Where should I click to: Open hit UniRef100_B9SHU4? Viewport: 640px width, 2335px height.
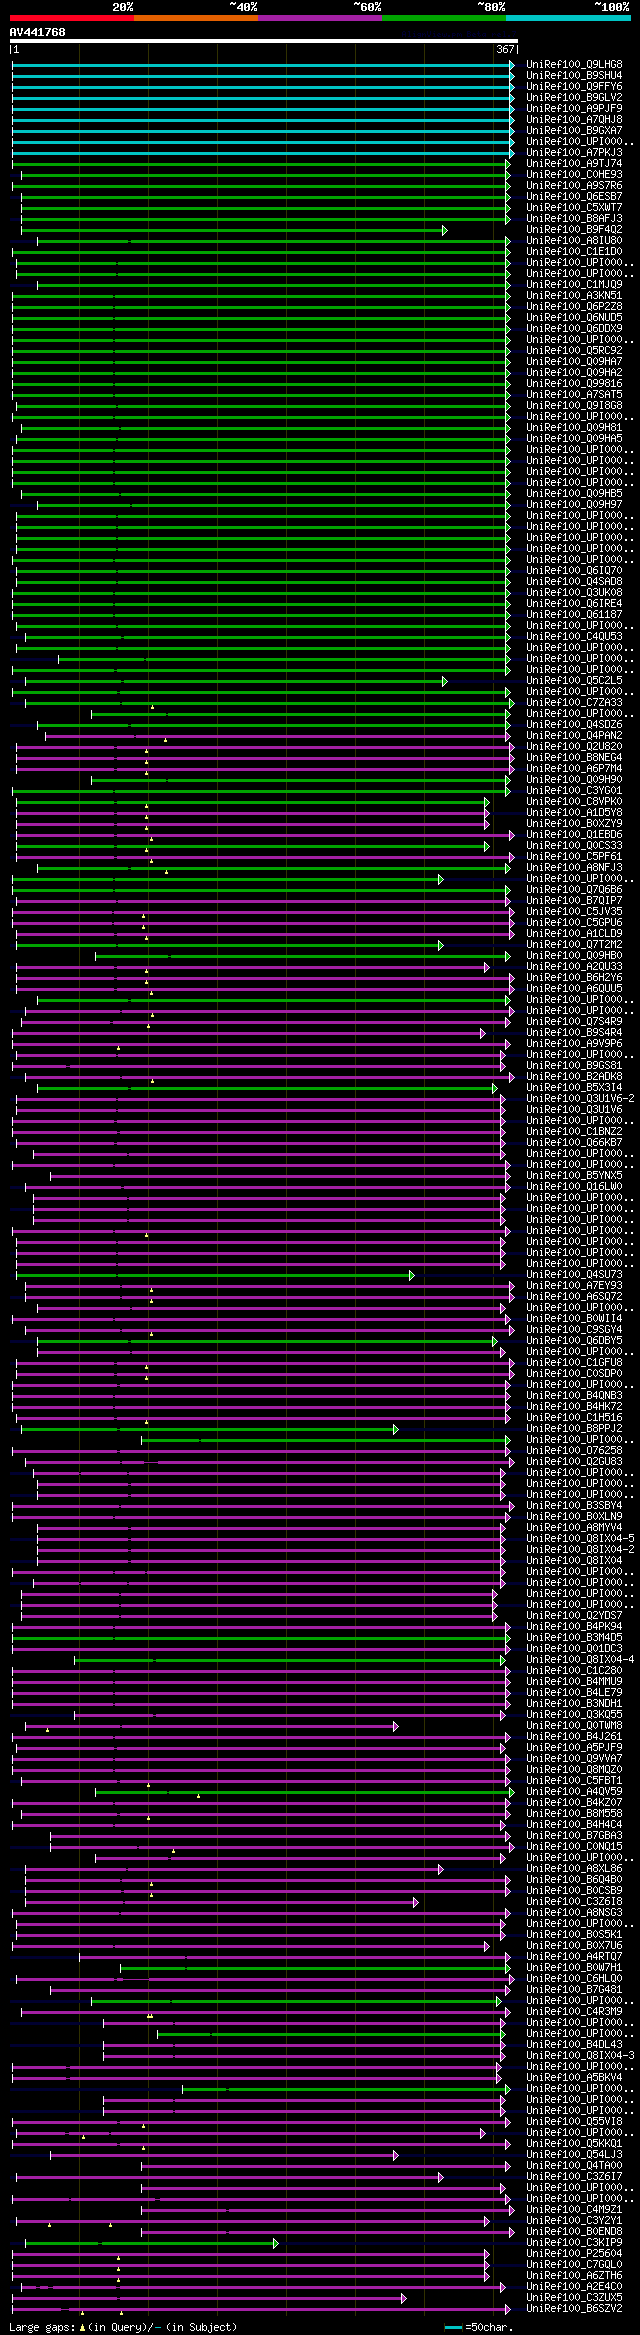tap(574, 76)
